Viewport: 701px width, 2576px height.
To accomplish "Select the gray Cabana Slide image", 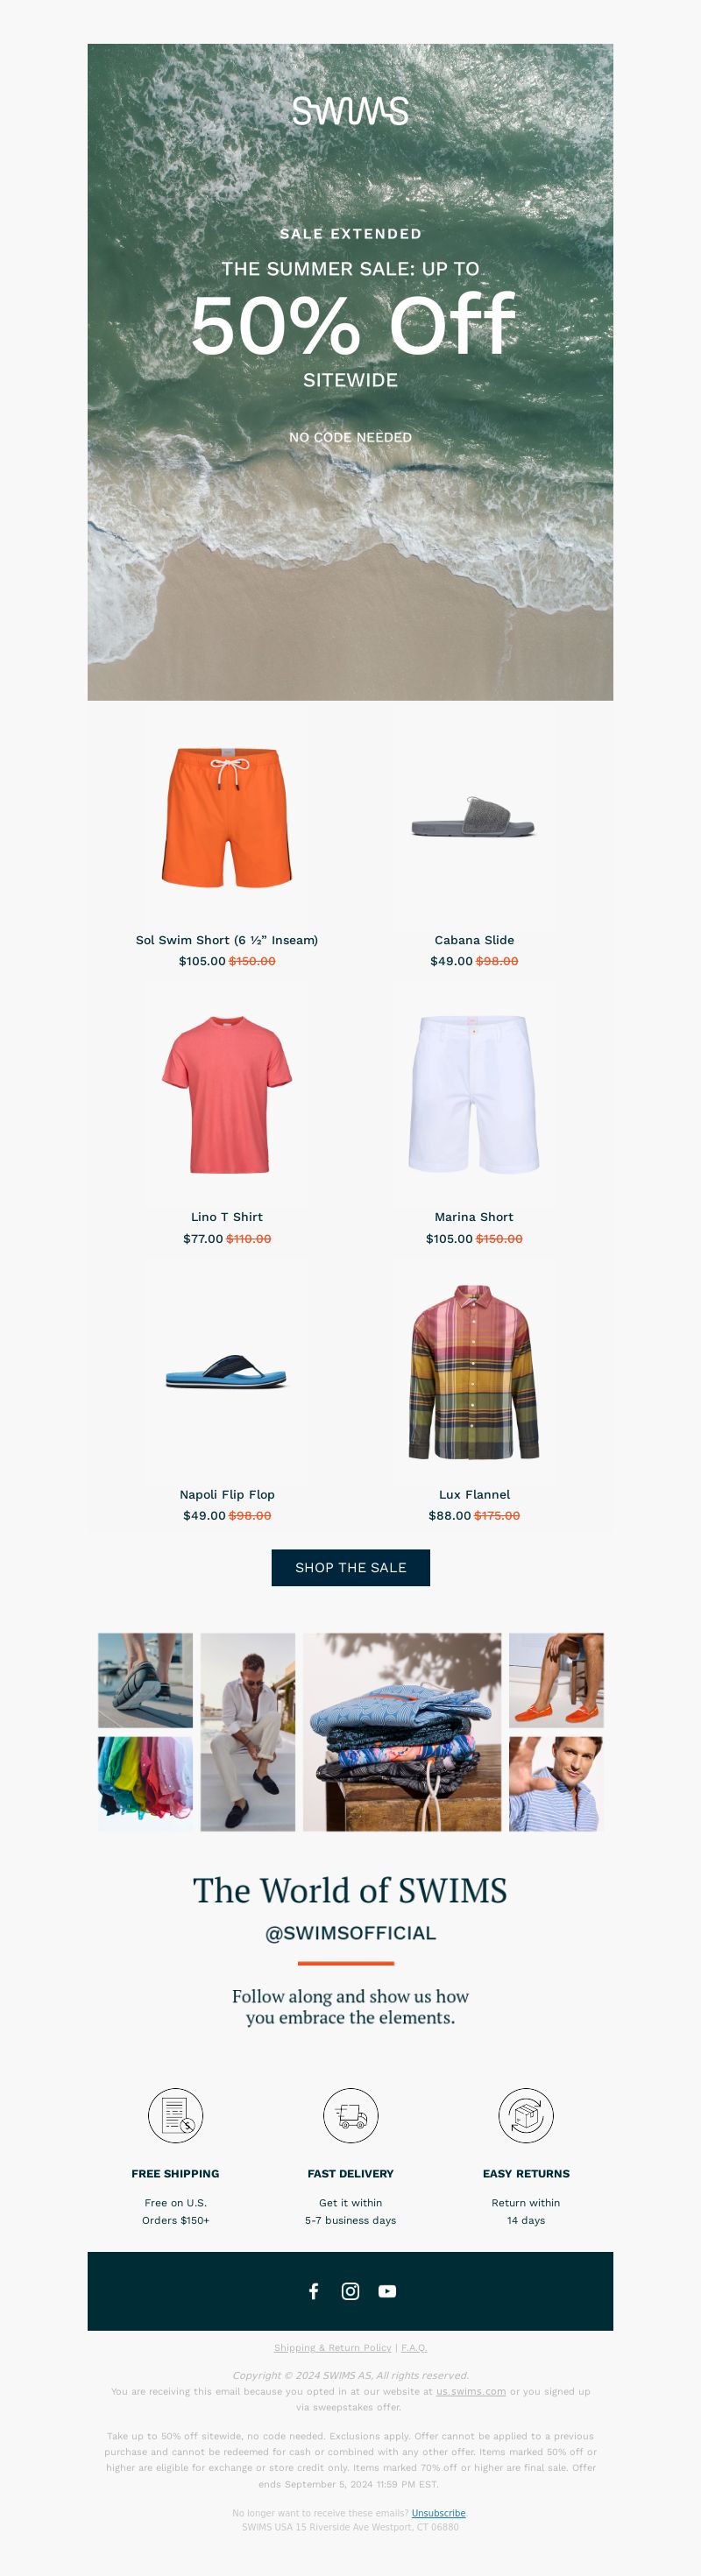I will tap(474, 817).
